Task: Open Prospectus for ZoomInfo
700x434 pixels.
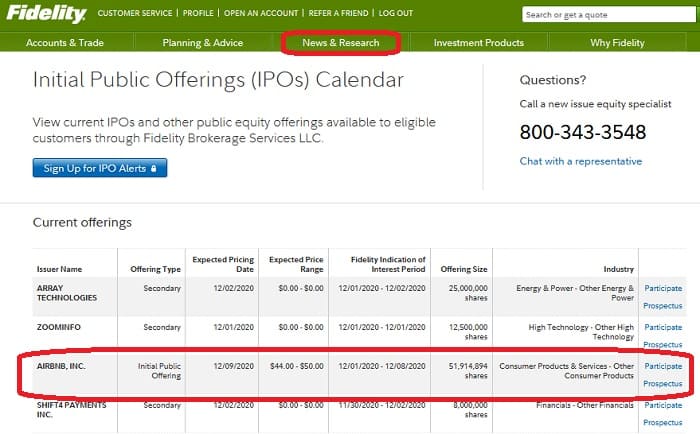Action: tap(662, 345)
